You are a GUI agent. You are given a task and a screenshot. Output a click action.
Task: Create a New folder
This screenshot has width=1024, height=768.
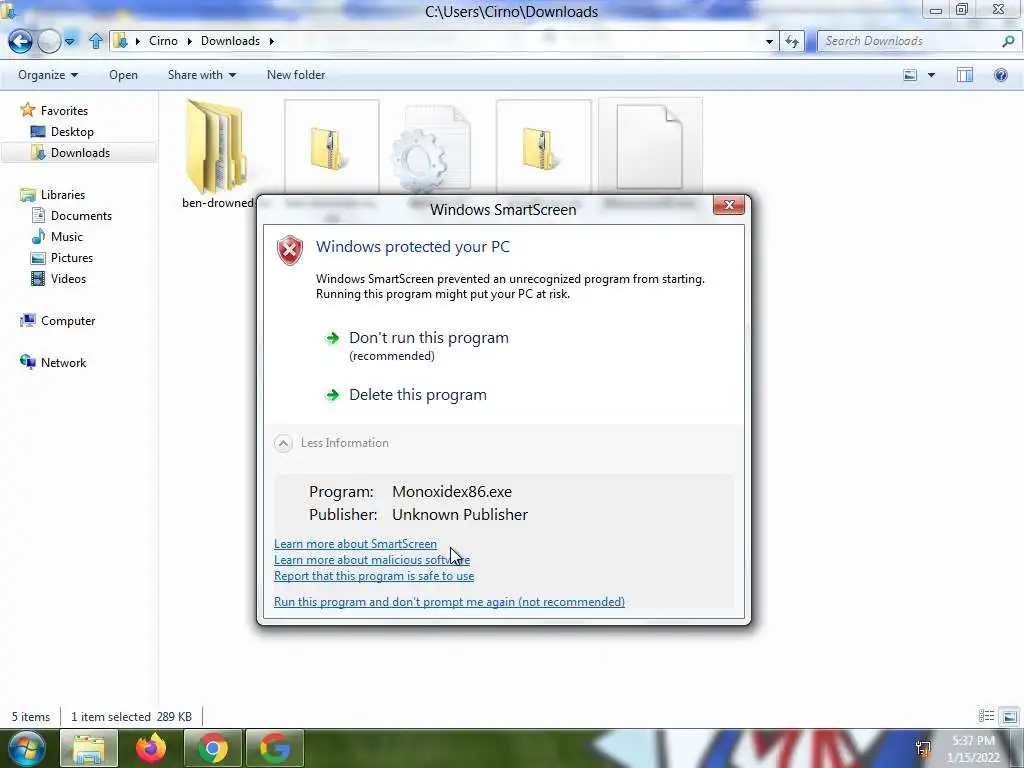[x=296, y=75]
